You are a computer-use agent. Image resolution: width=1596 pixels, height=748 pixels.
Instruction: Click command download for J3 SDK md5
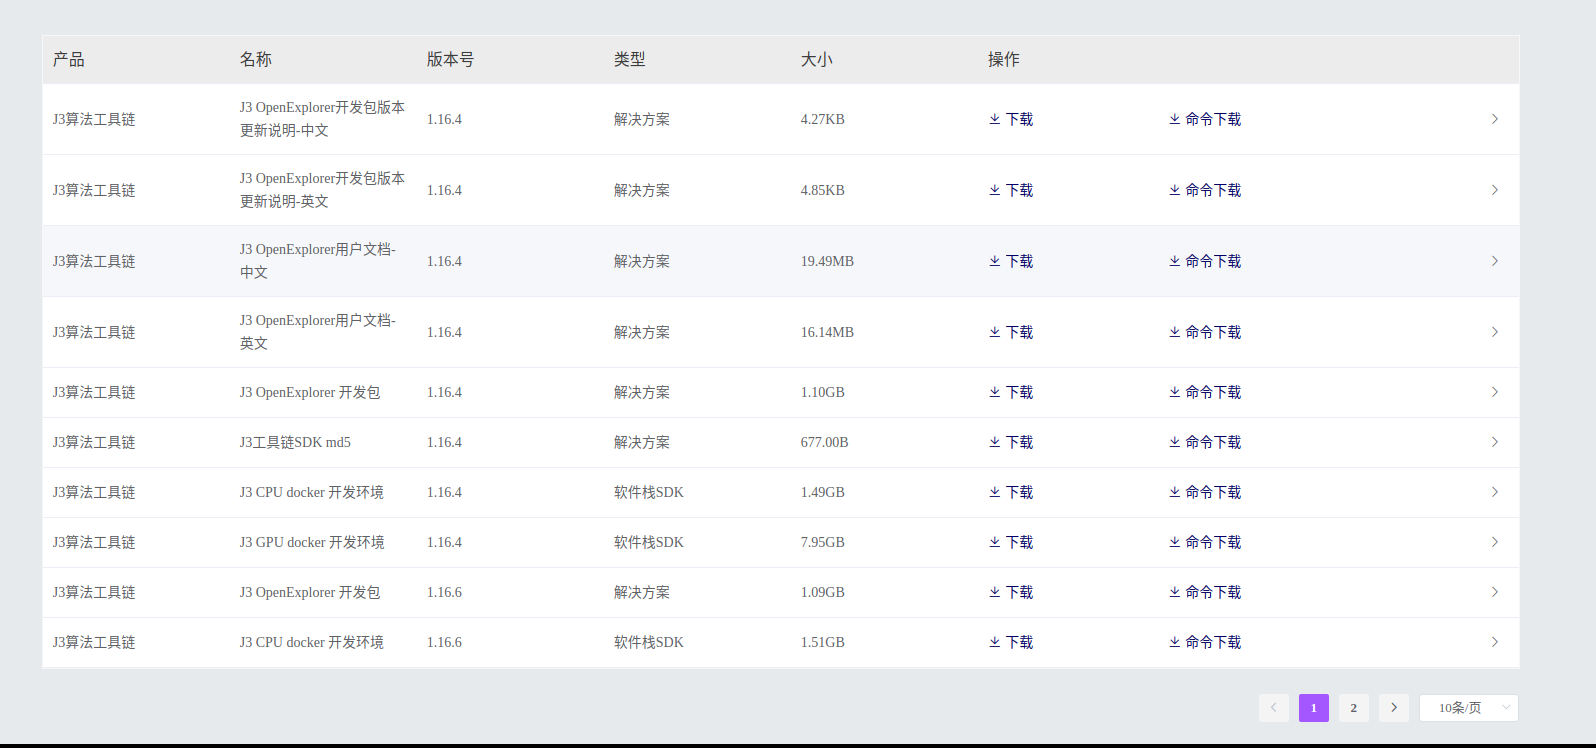click(x=1205, y=442)
